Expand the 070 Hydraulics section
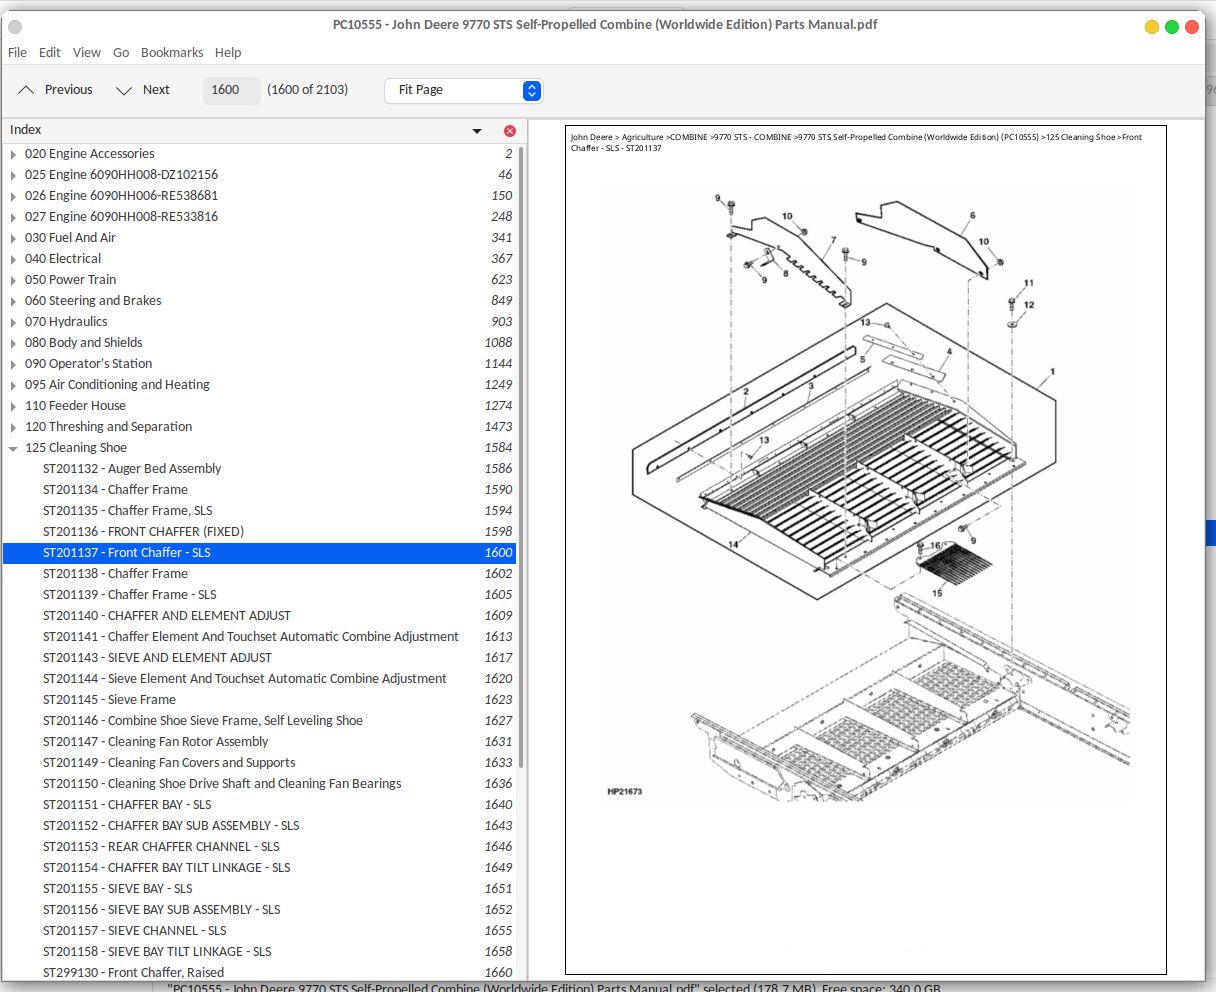The width and height of the screenshot is (1216, 992). pyautogui.click(x=13, y=322)
